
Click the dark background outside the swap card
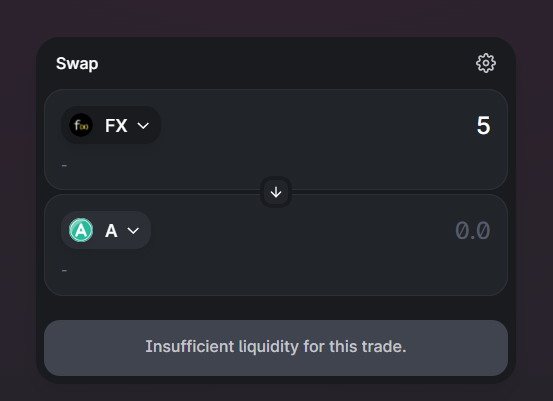[x=275, y=18]
